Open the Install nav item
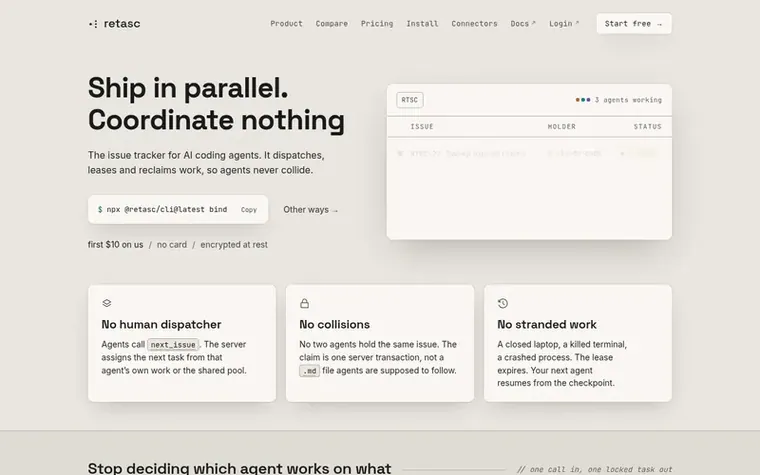The image size is (760, 475). 422,23
